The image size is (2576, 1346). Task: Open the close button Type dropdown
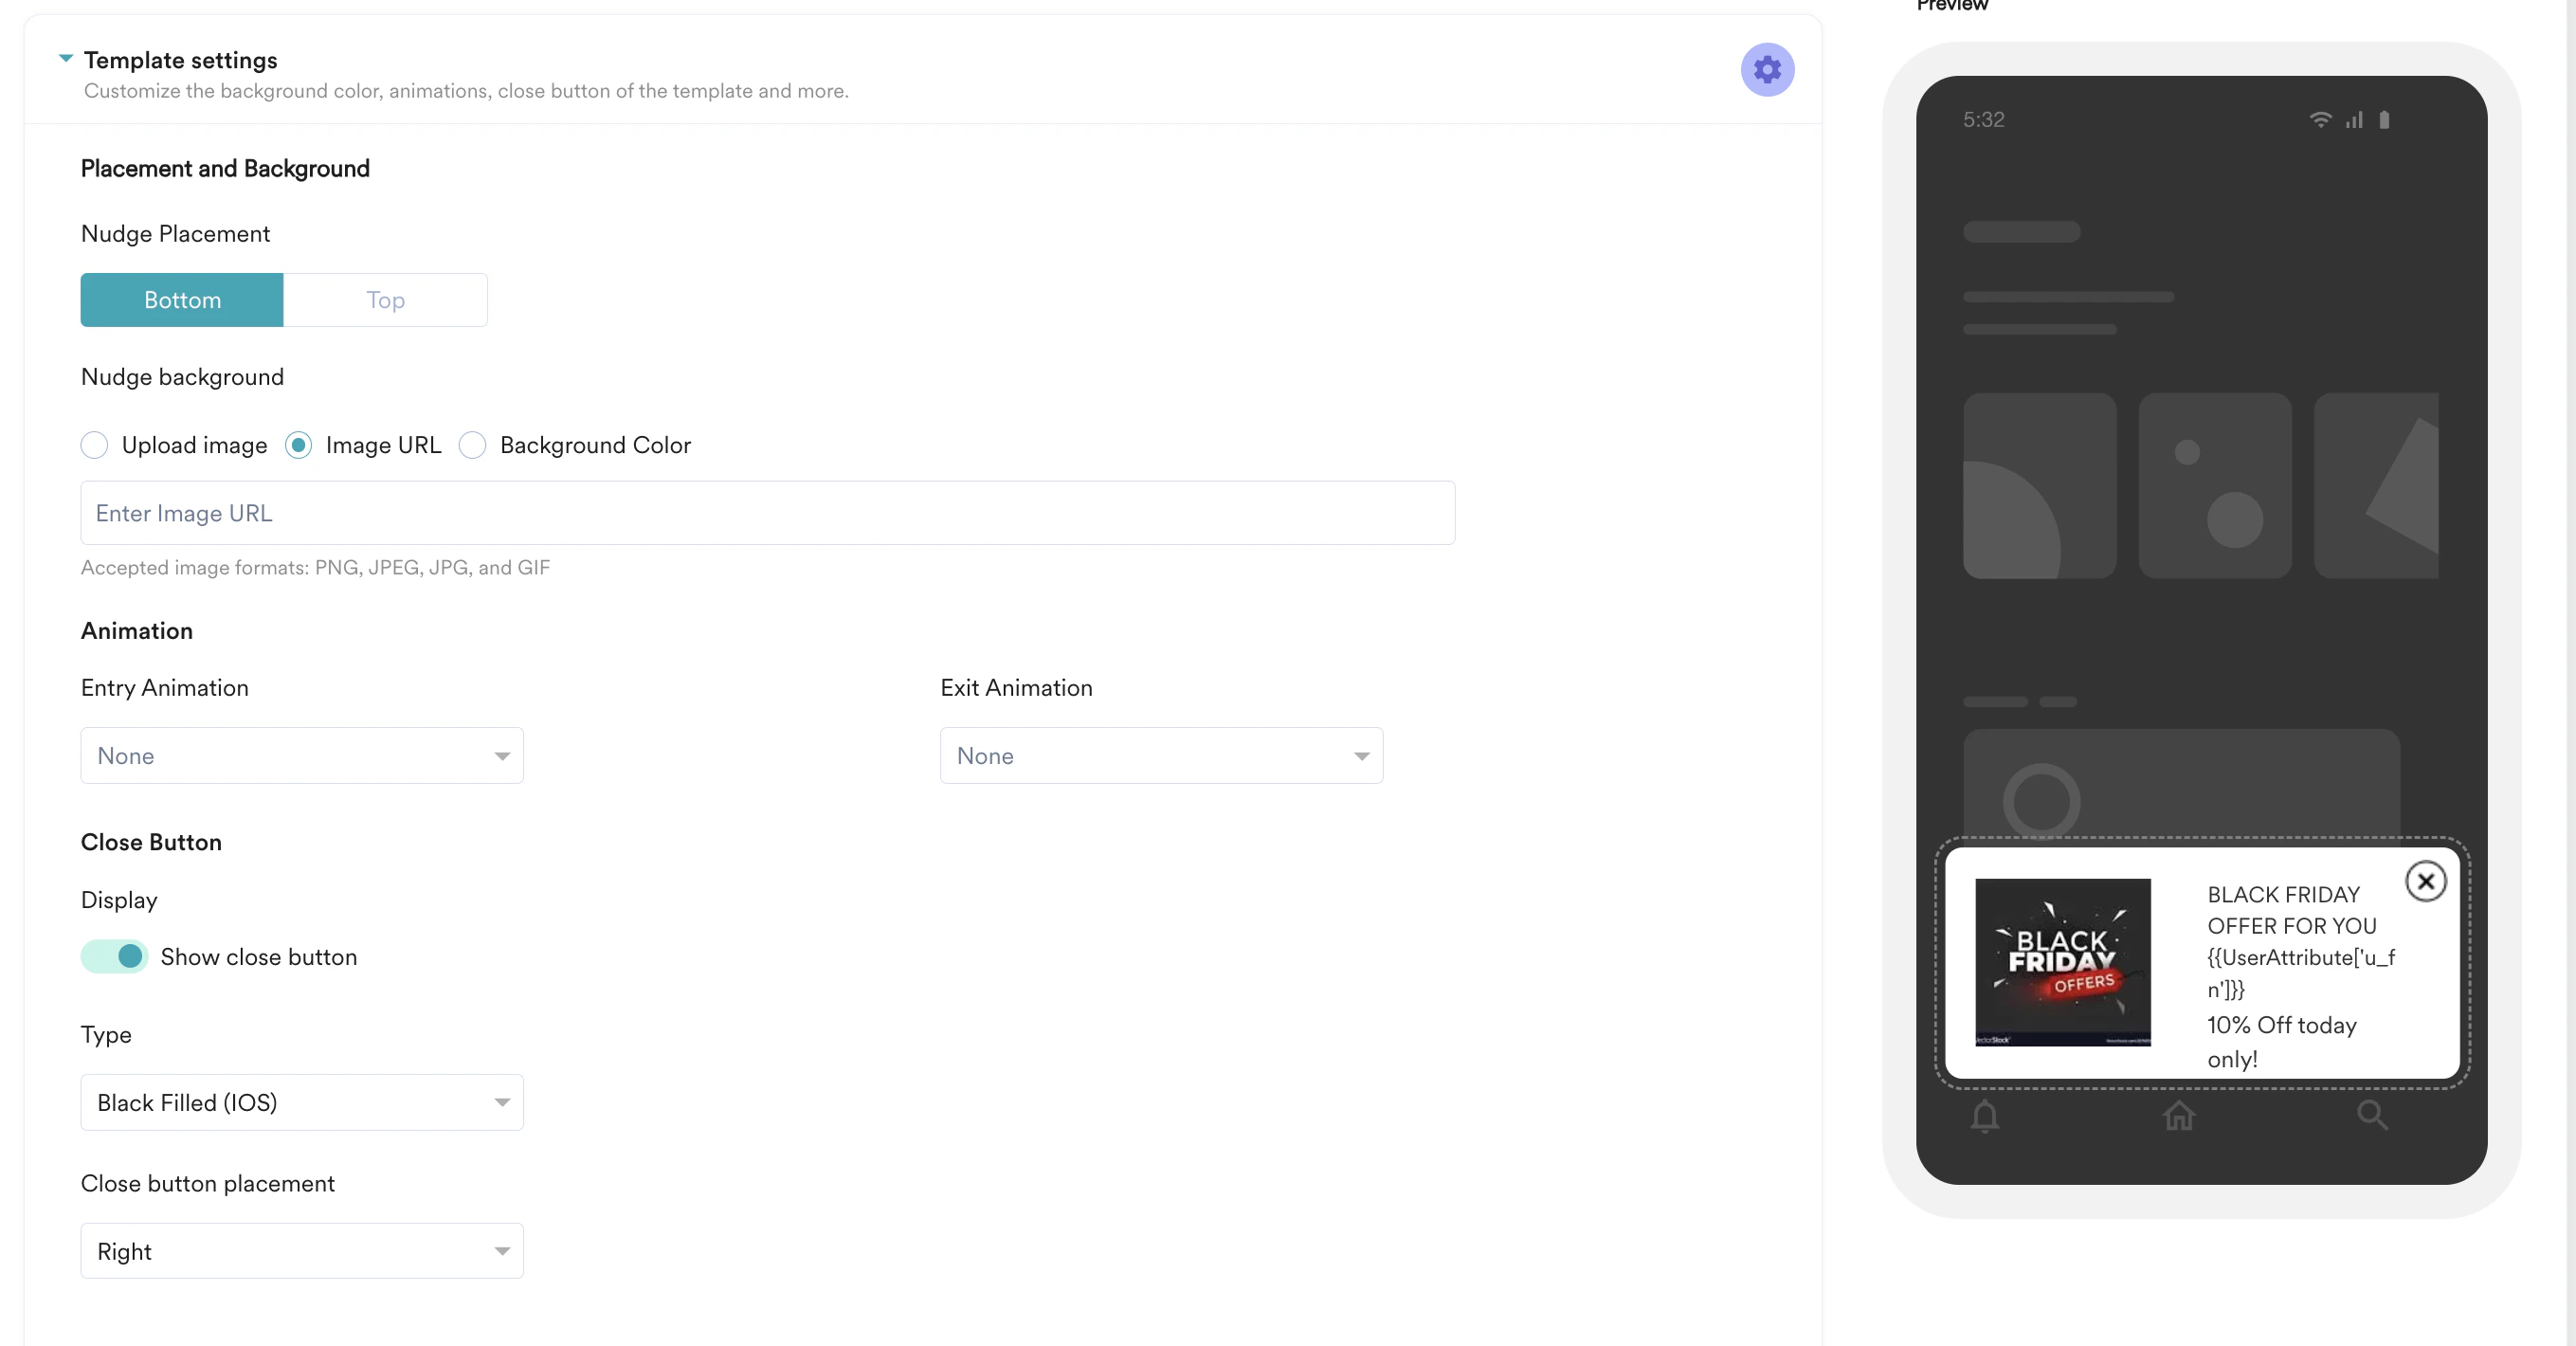coord(301,1102)
